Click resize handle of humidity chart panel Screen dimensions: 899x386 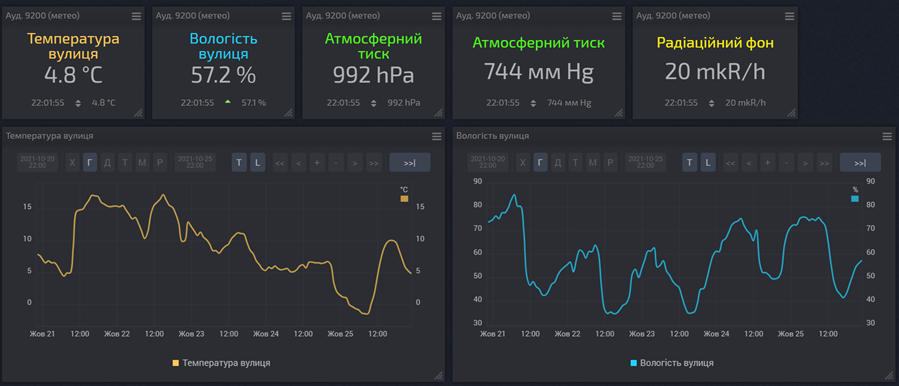(x=888, y=375)
